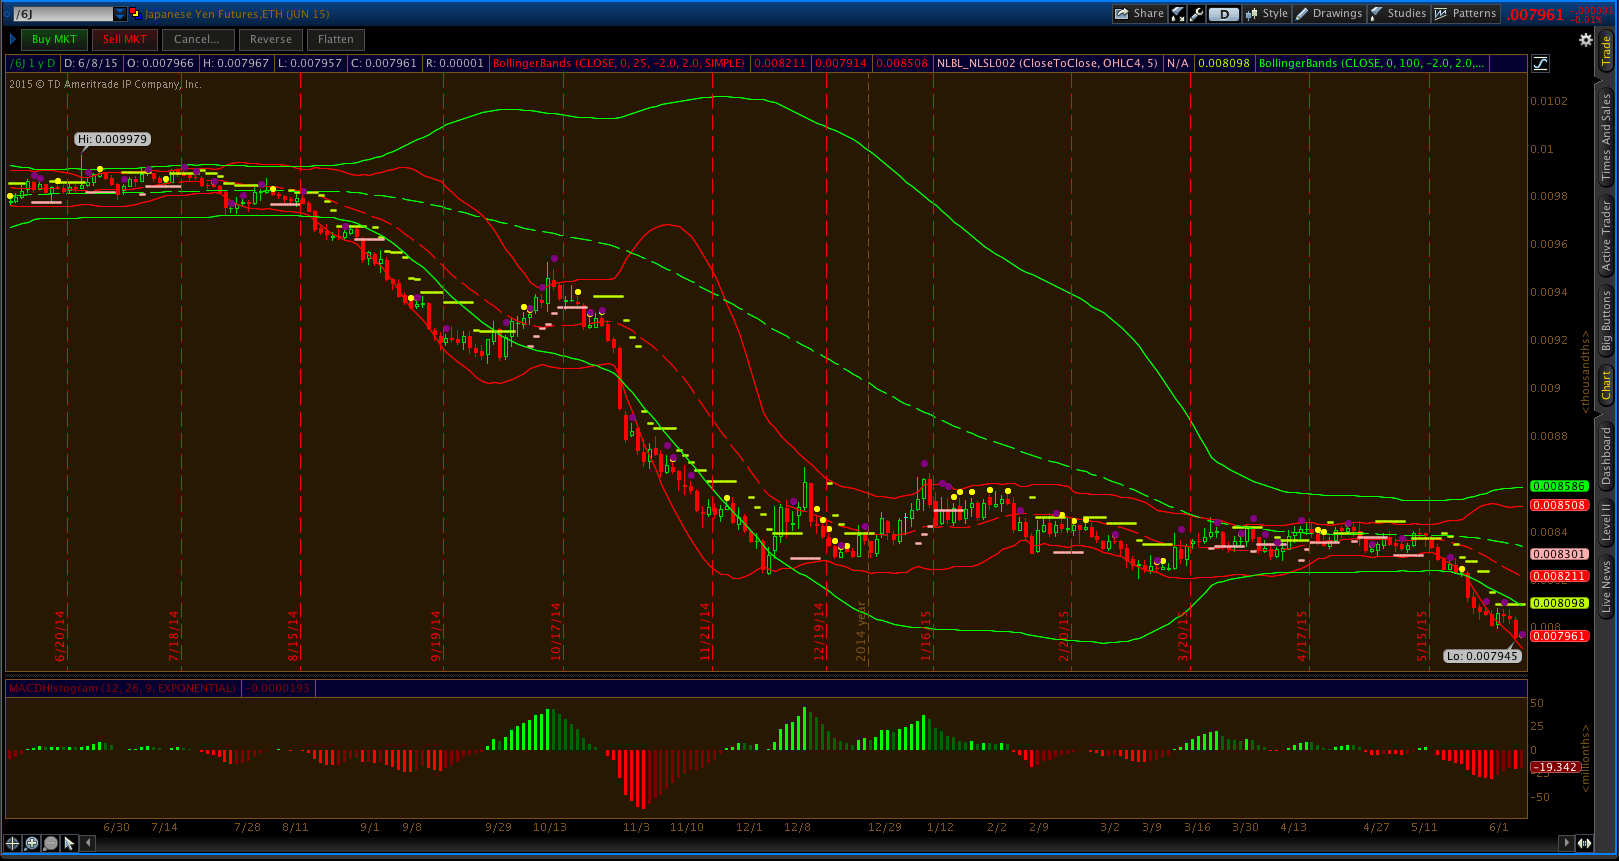
Task: Open the Active Trader side tab
Action: [x=1607, y=236]
